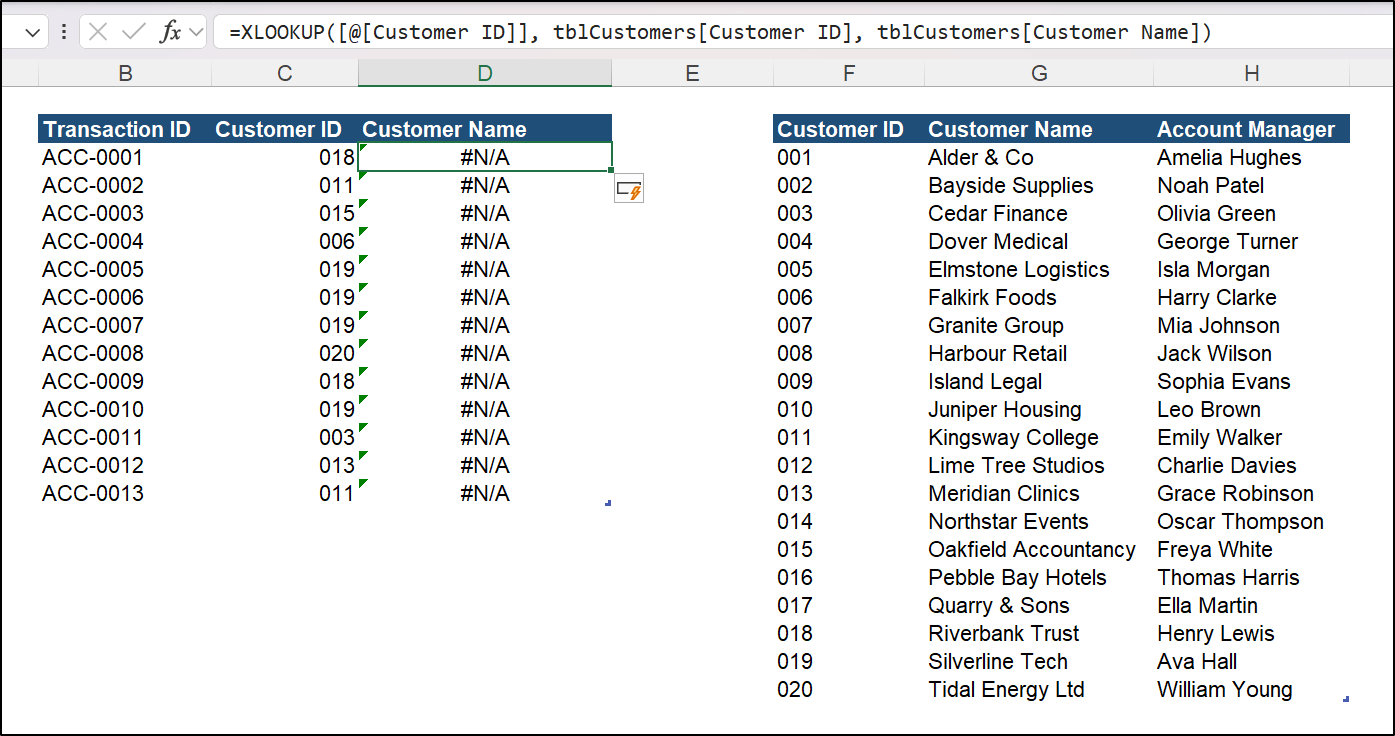This screenshot has width=1395, height=736.
Task: Select Elmstone Logistics cell
Action: (1039, 269)
